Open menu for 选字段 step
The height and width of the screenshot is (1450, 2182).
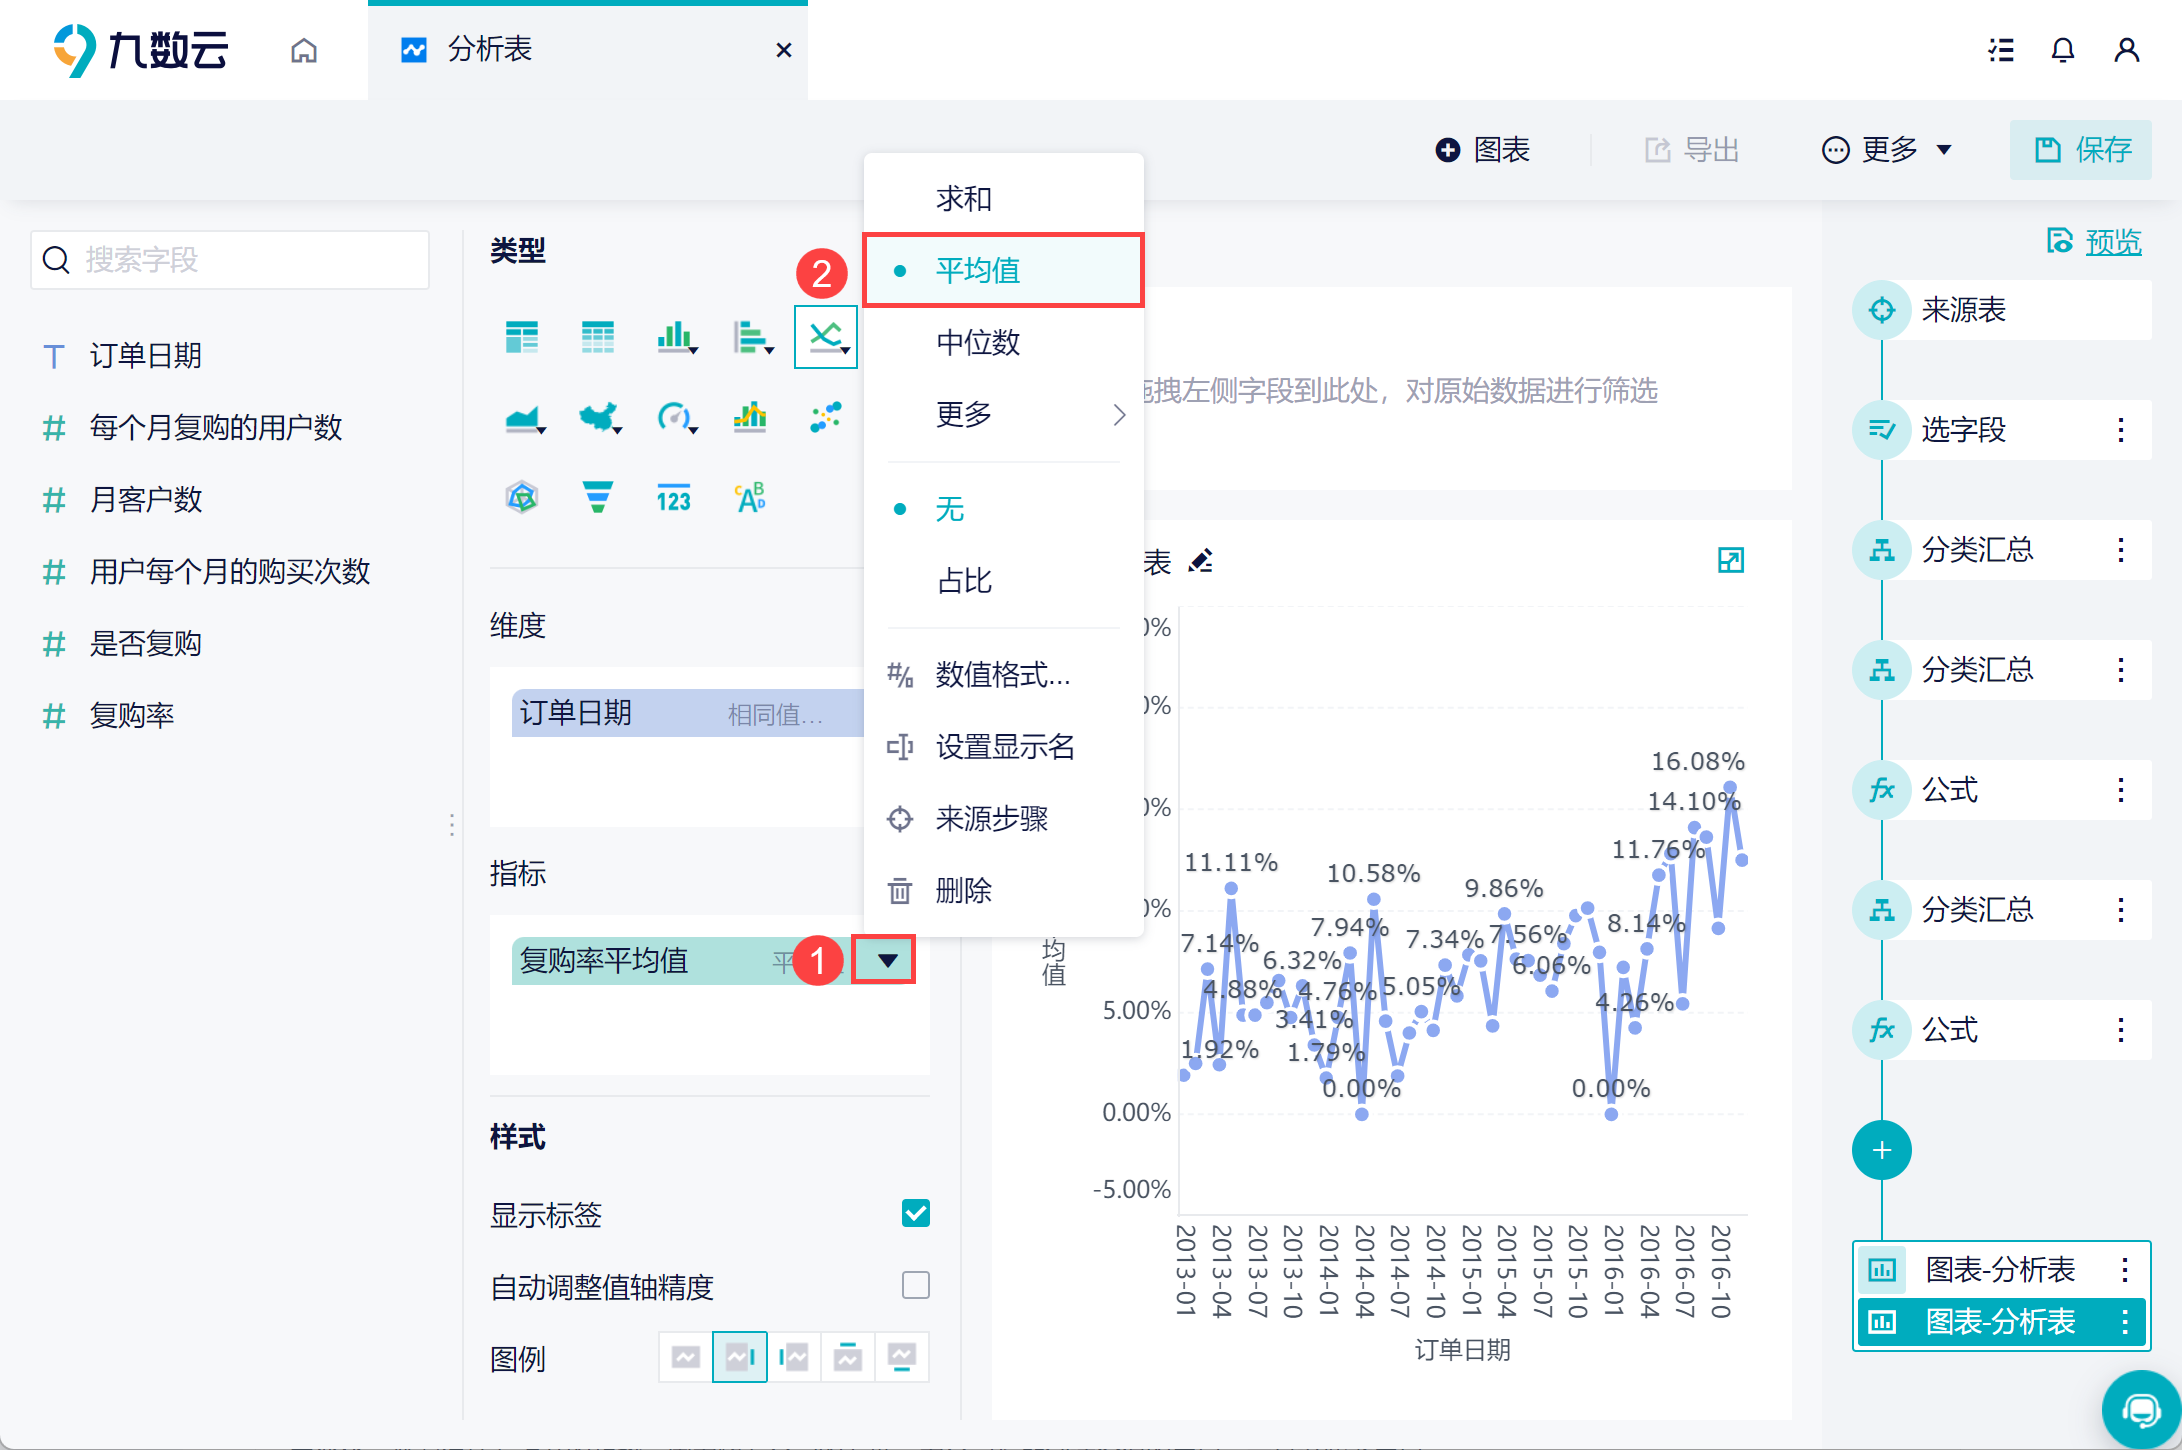[x=2121, y=430]
